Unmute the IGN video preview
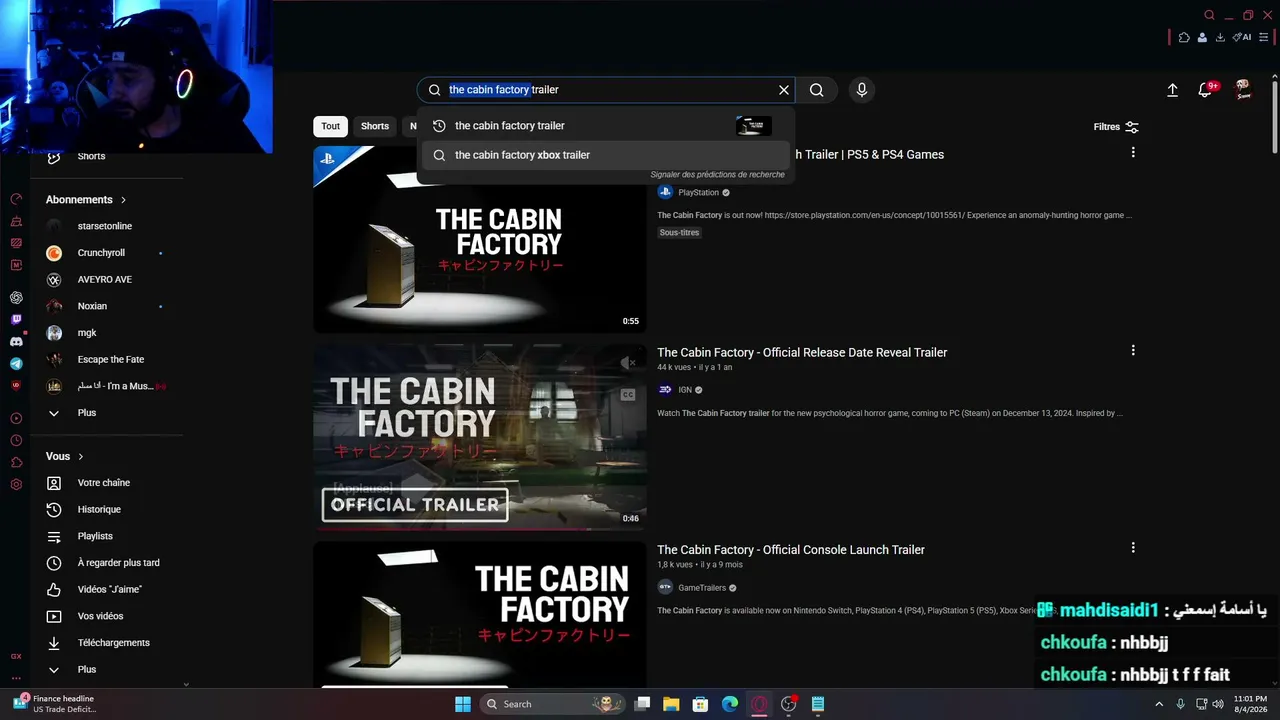Screen dimensions: 1280x720 pyautogui.click(x=628, y=363)
